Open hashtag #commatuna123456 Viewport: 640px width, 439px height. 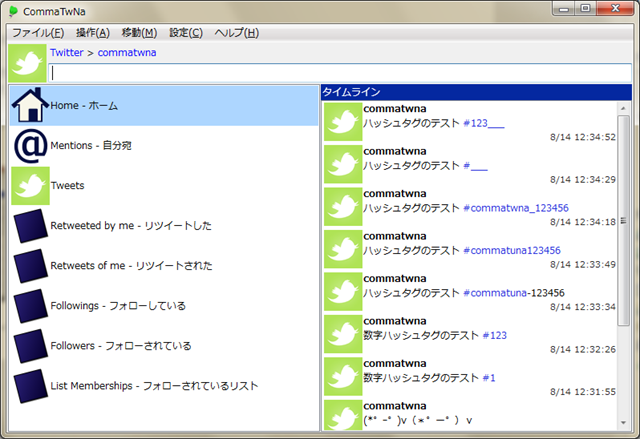512,251
